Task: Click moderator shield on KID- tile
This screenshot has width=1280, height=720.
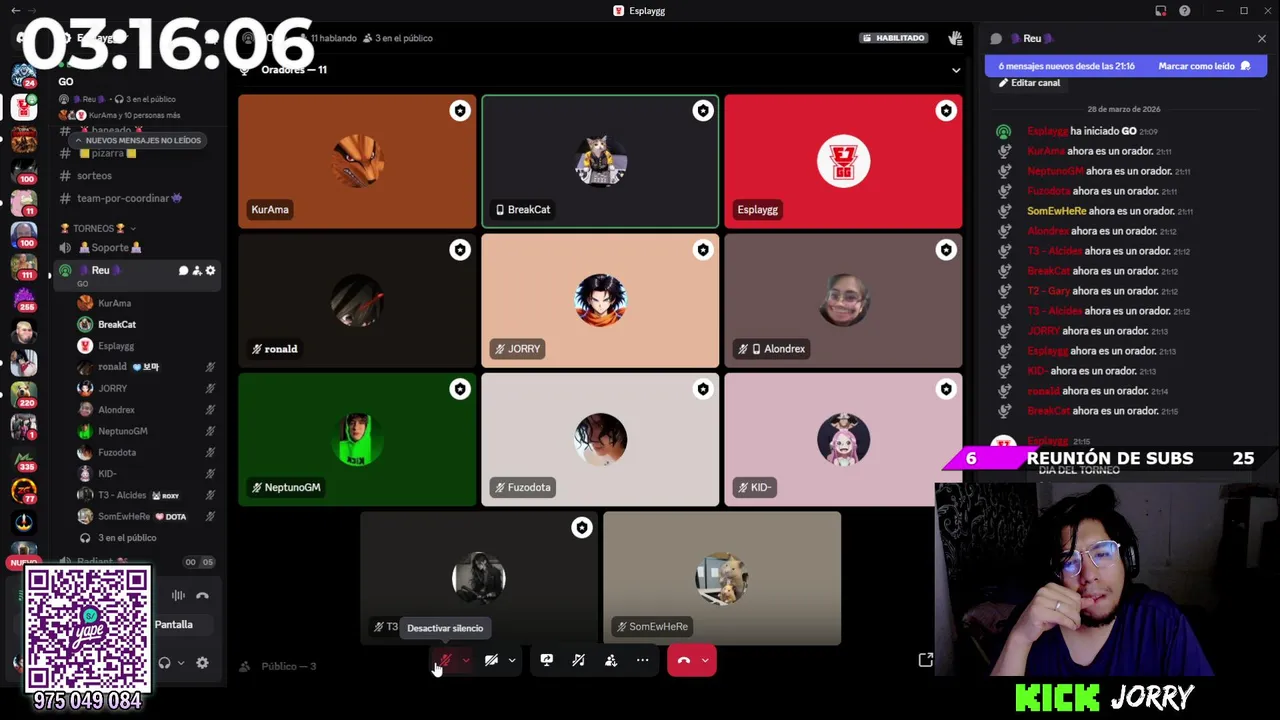Action: pyautogui.click(x=946, y=389)
